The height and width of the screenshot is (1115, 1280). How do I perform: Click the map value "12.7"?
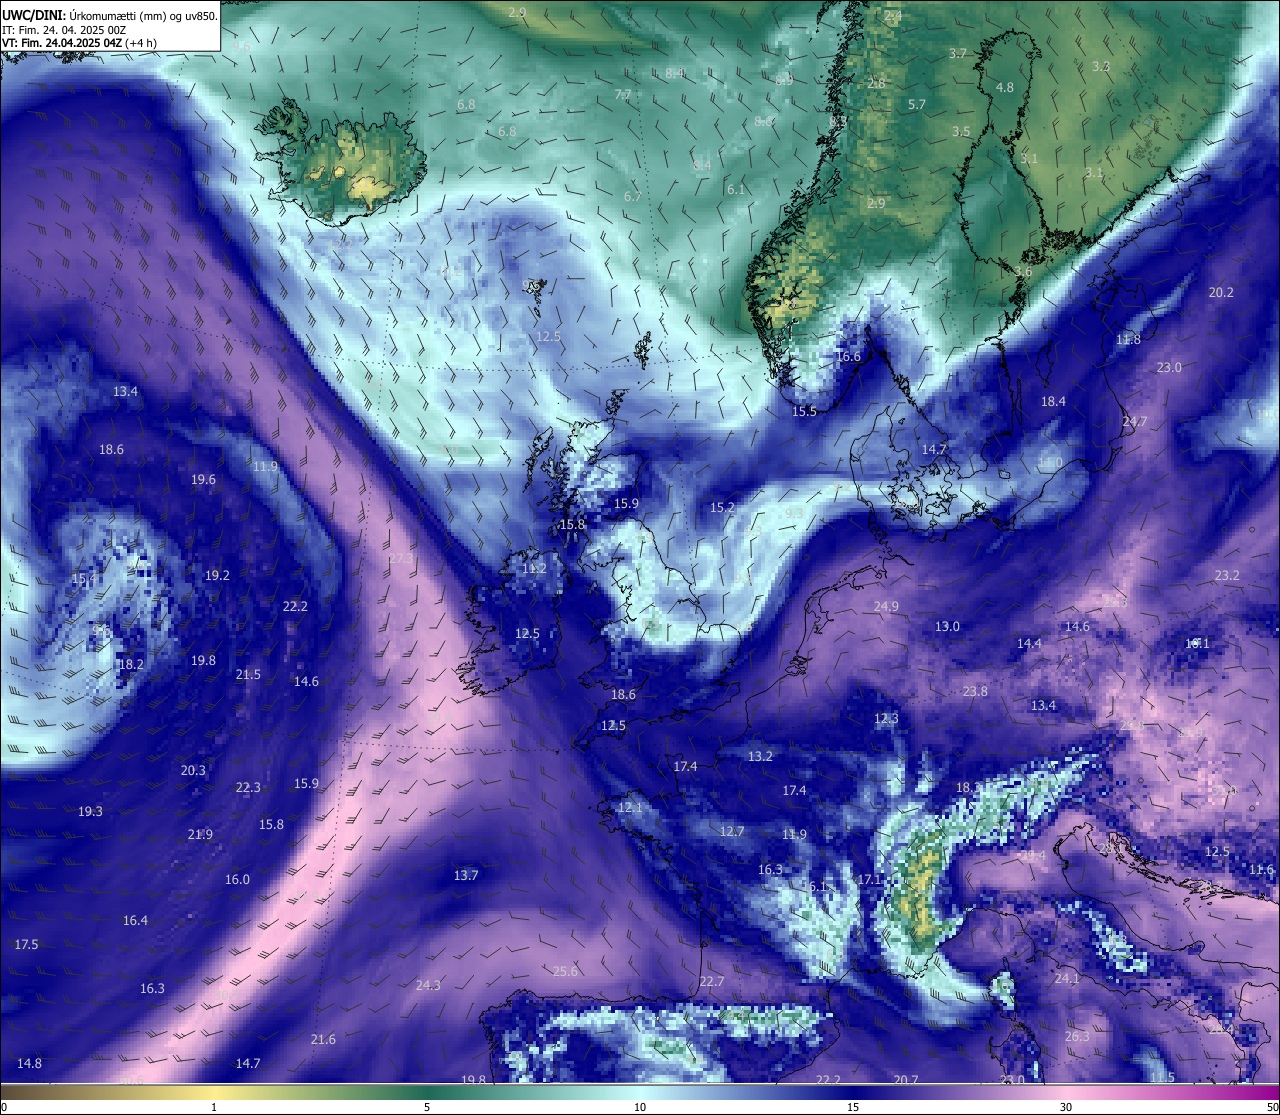click(x=732, y=831)
